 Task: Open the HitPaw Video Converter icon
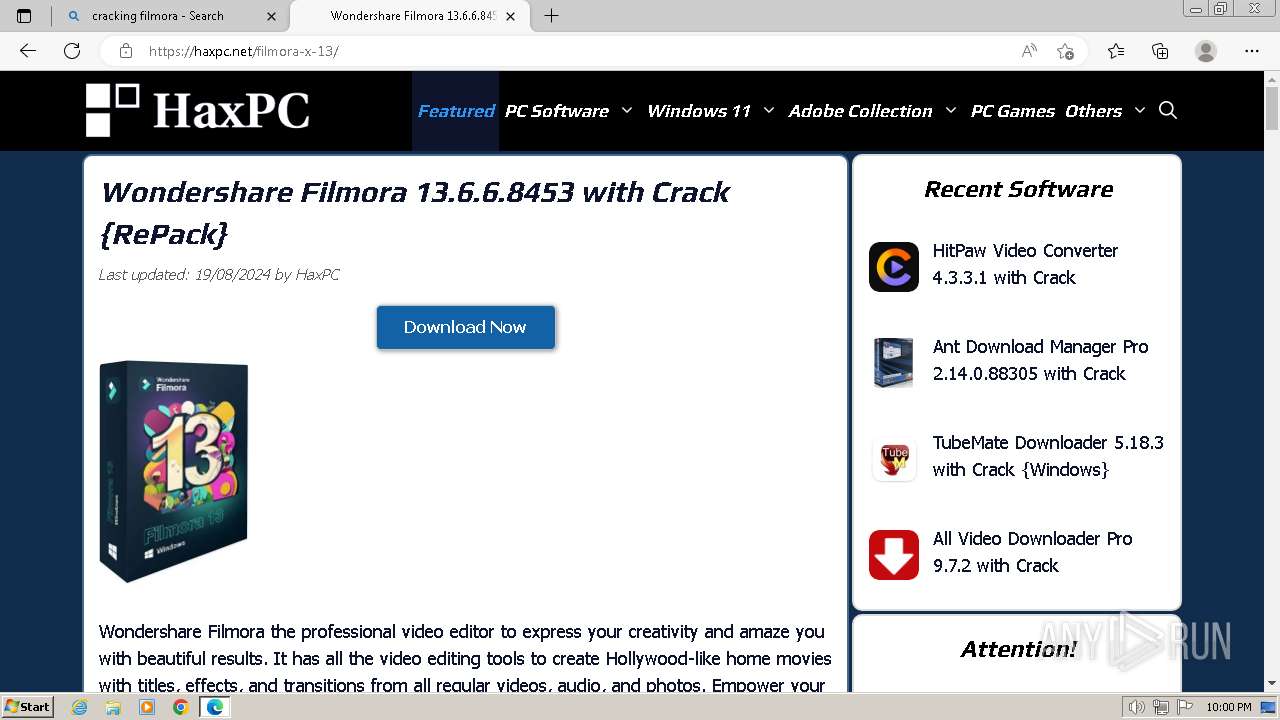894,267
